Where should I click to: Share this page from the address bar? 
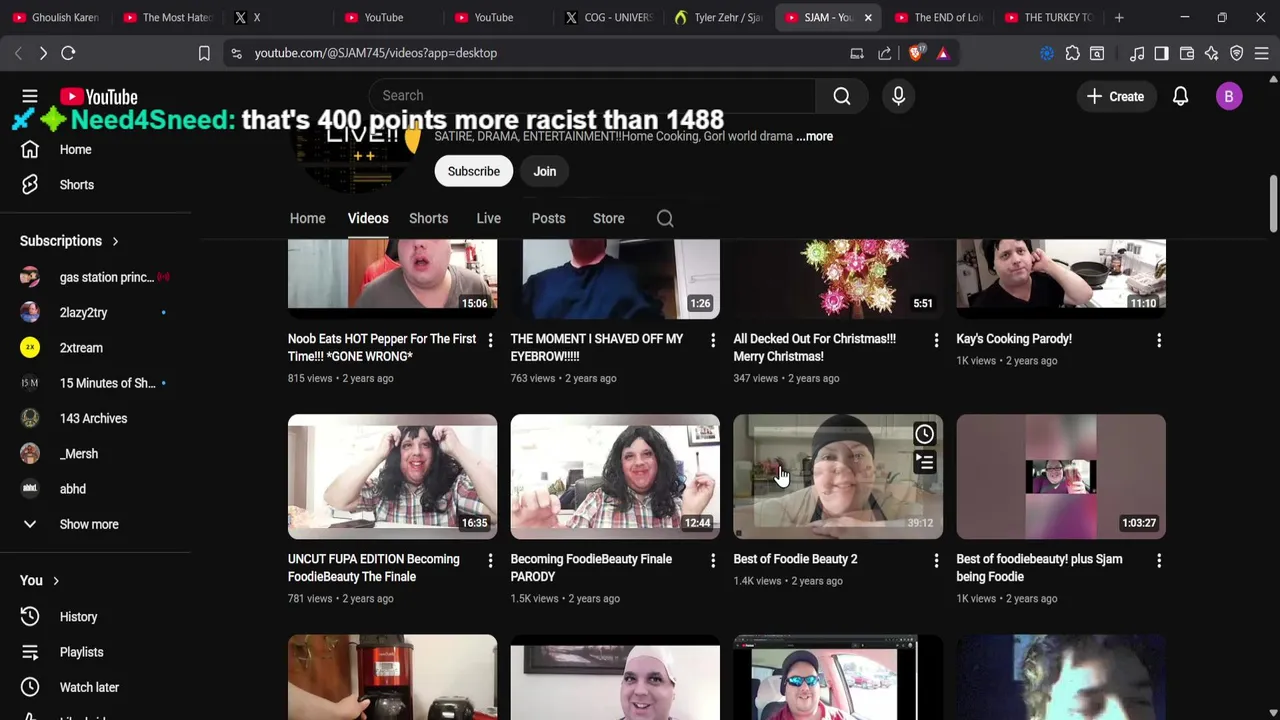885,53
